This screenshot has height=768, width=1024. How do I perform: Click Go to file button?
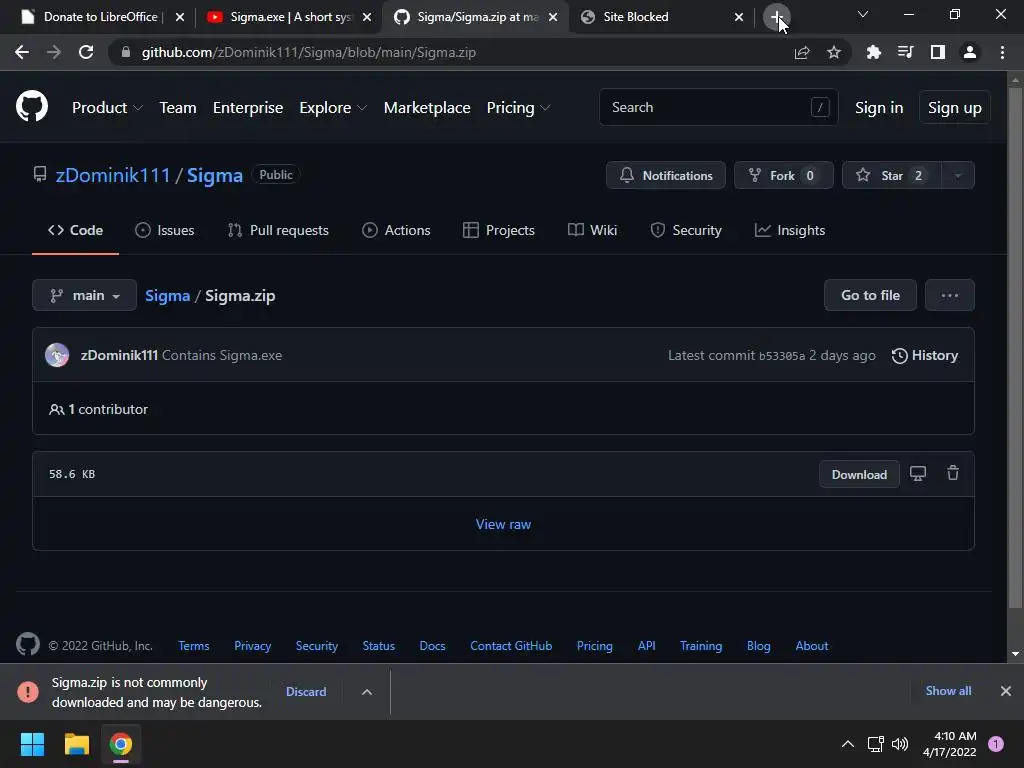870,295
